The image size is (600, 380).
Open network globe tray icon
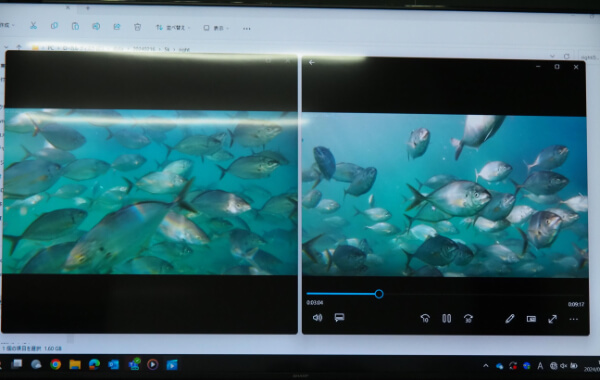pos(553,366)
